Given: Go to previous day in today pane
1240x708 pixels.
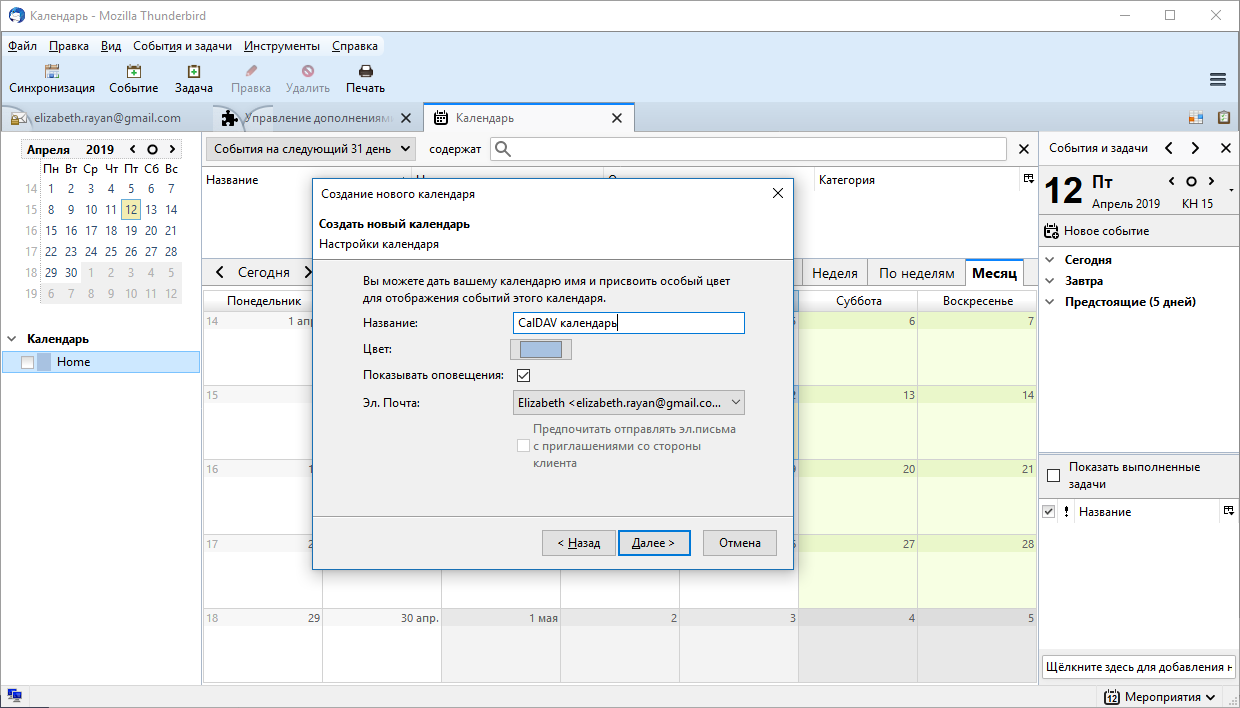Looking at the screenshot, I should [x=1172, y=181].
